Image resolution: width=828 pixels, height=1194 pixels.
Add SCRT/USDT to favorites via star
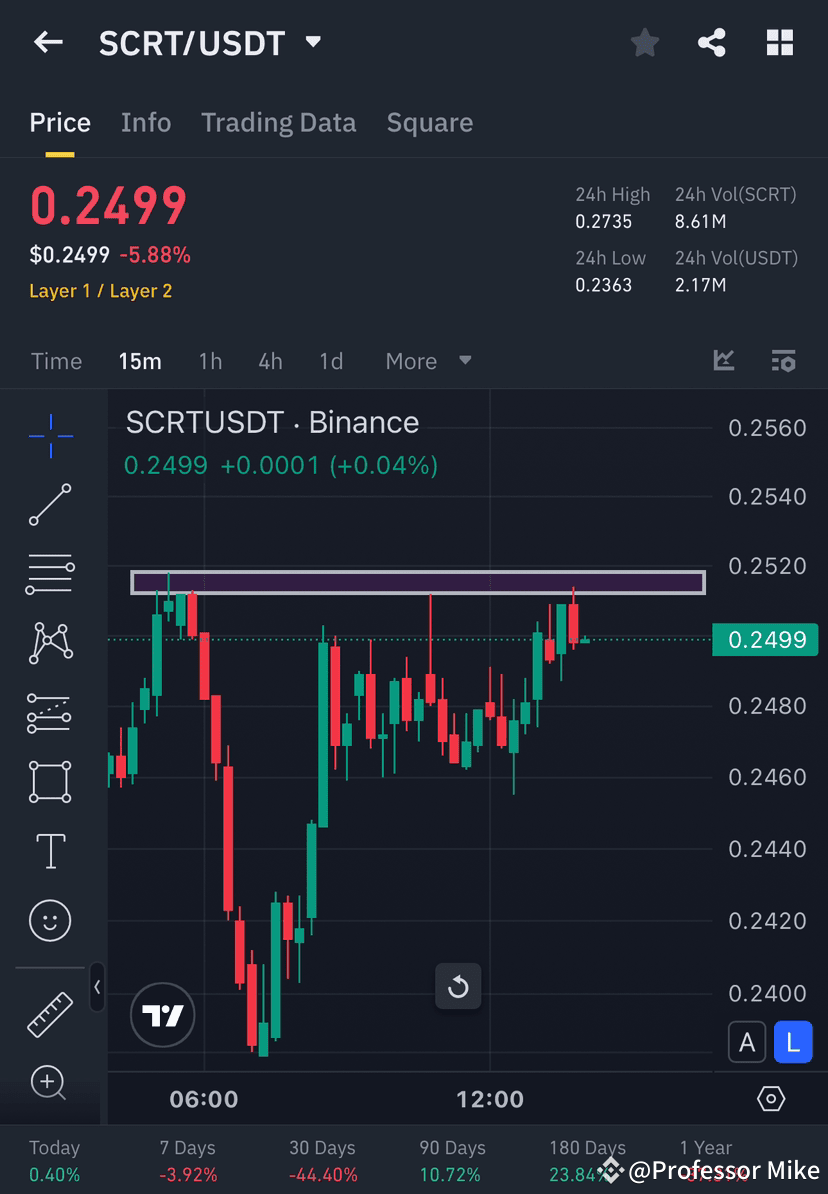tap(644, 42)
